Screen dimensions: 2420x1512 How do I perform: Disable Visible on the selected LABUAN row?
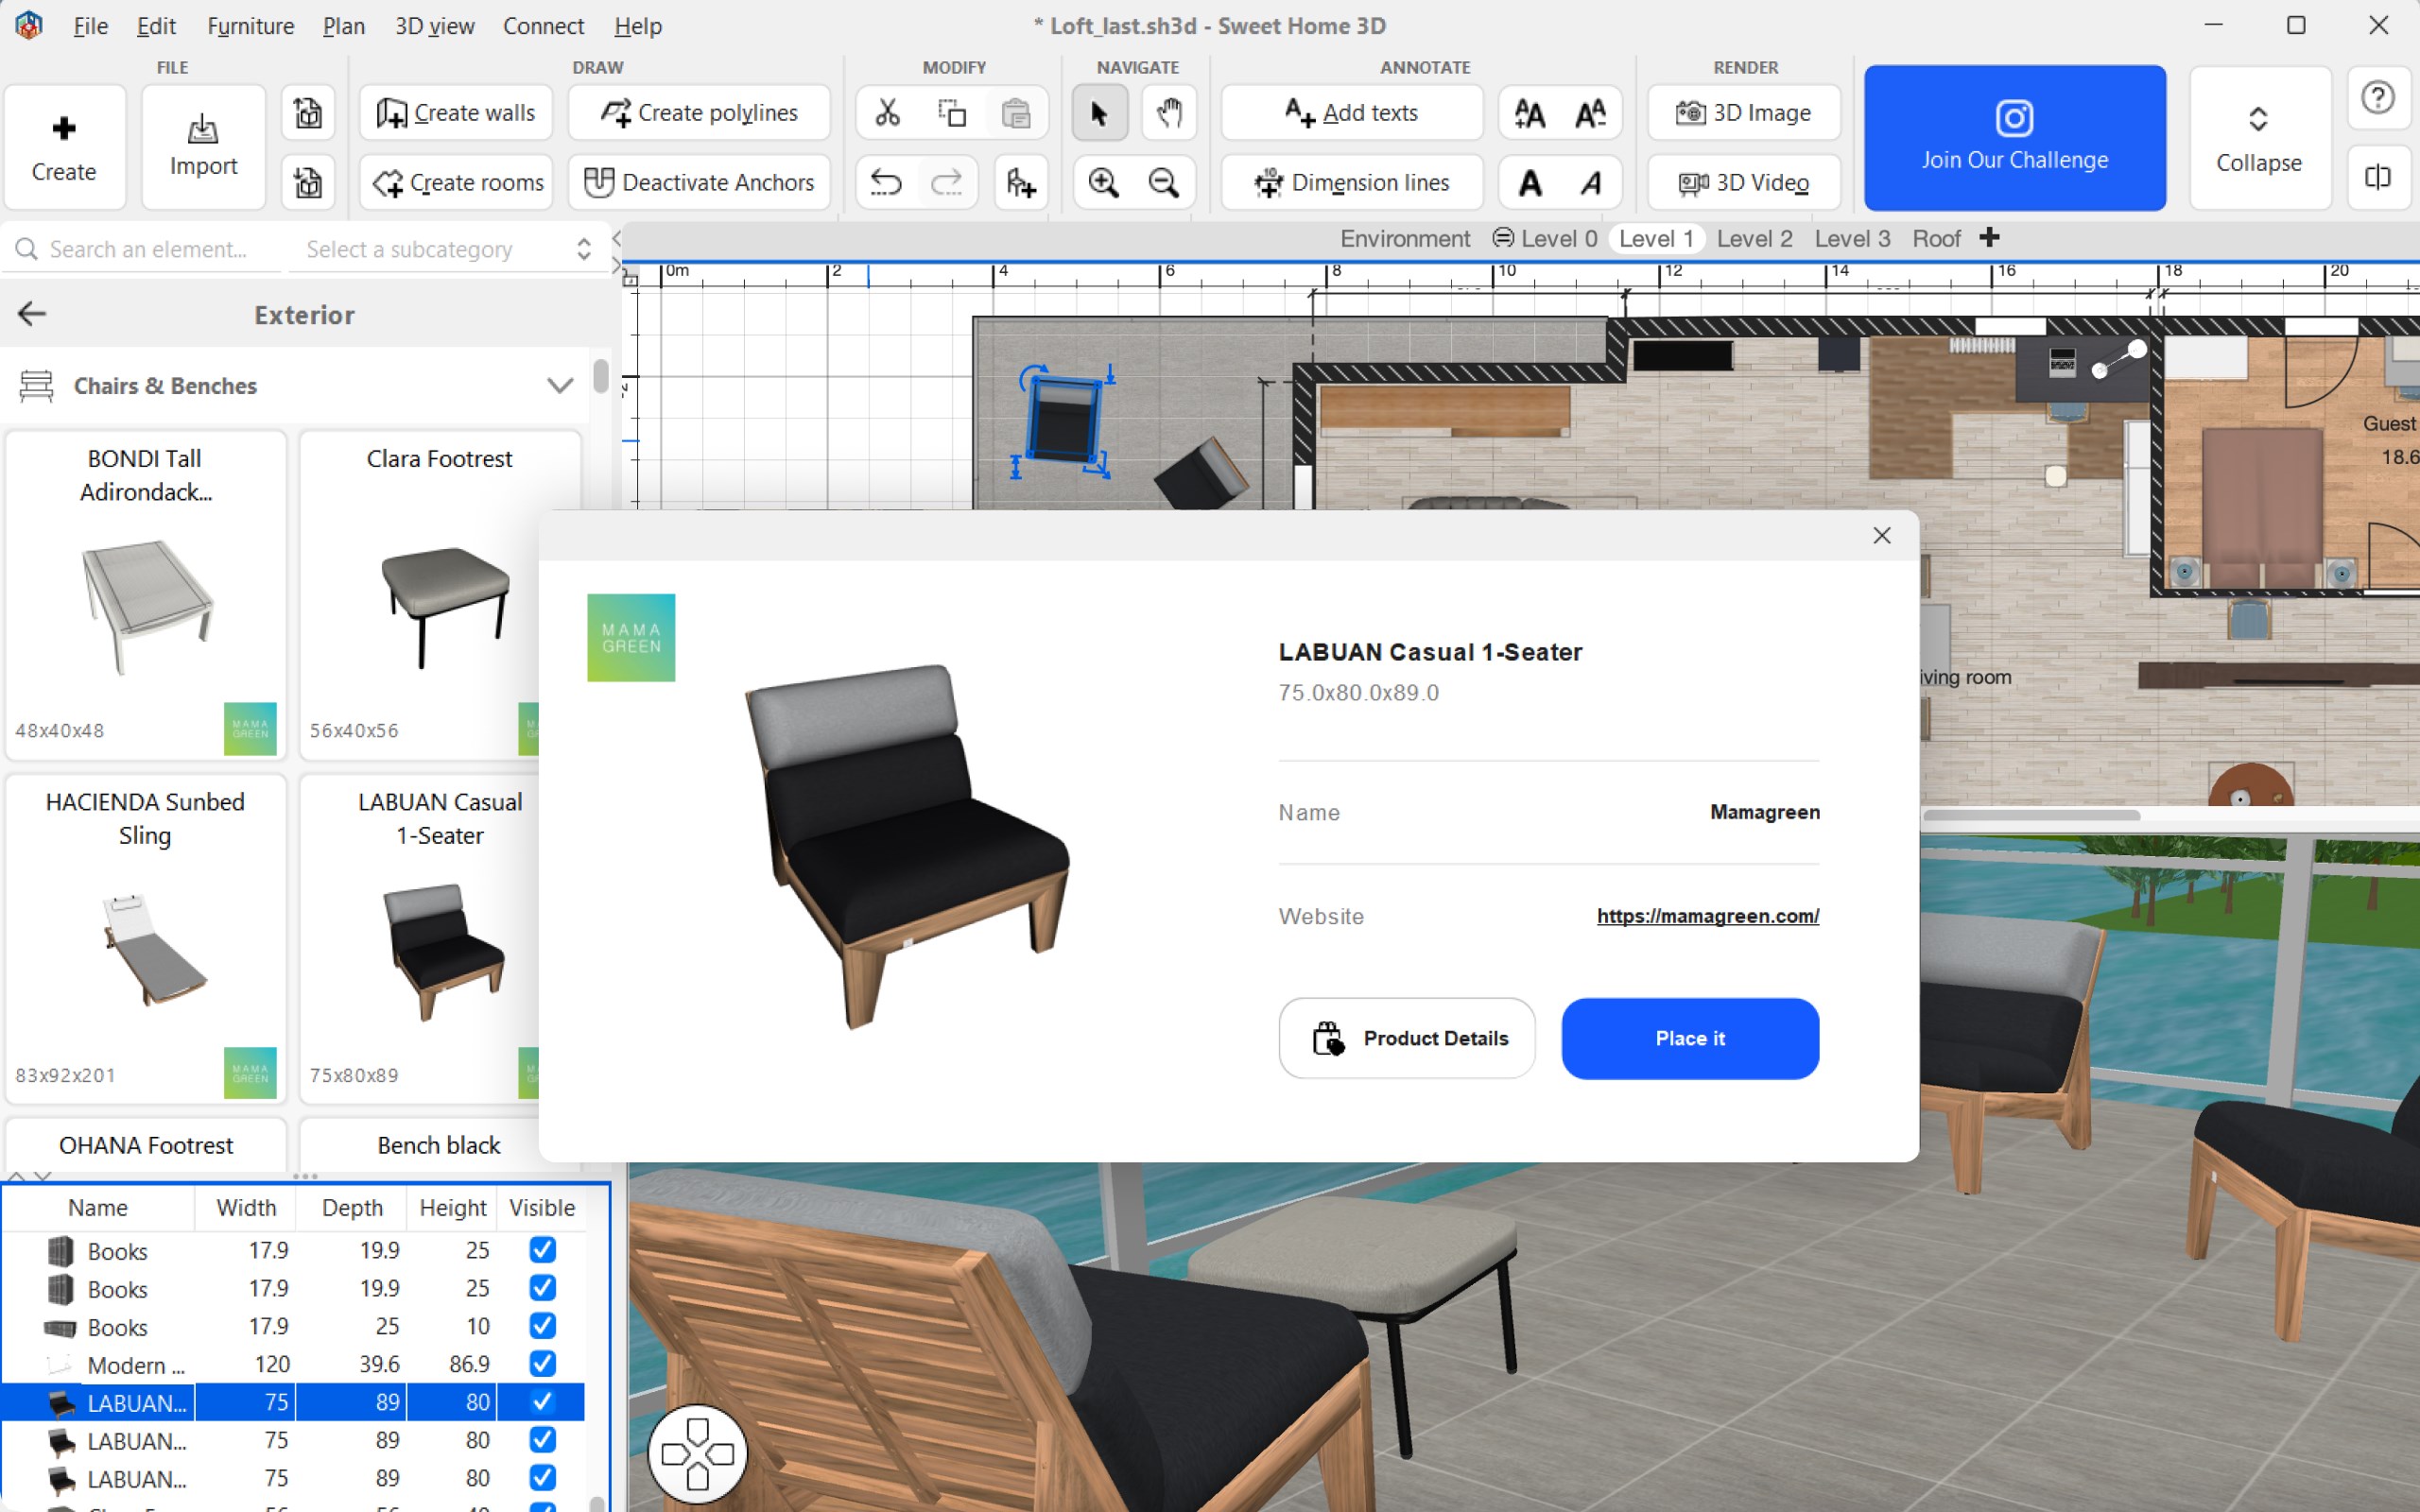point(543,1401)
